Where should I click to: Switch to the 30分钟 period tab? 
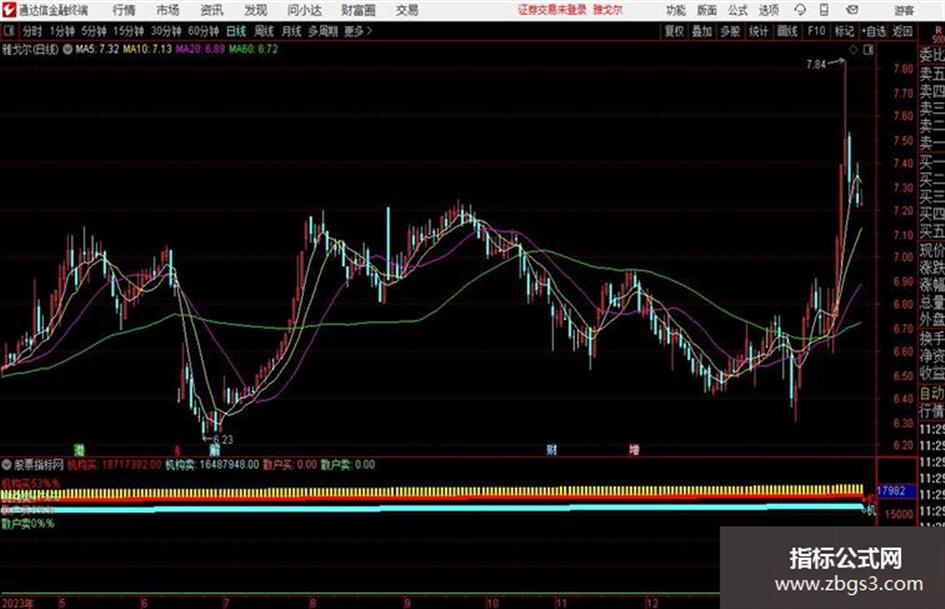pos(166,31)
